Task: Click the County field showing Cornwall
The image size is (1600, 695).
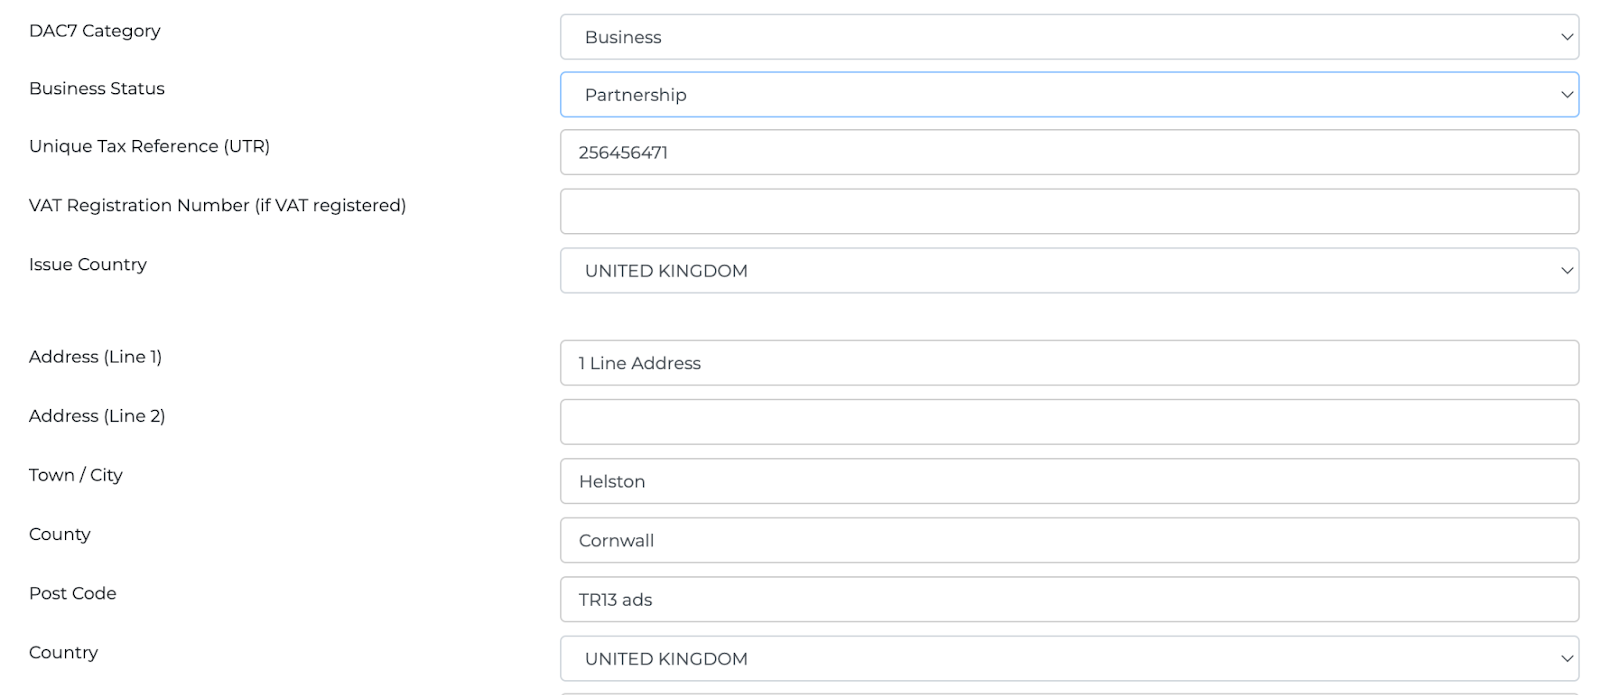Action: tap(1069, 540)
